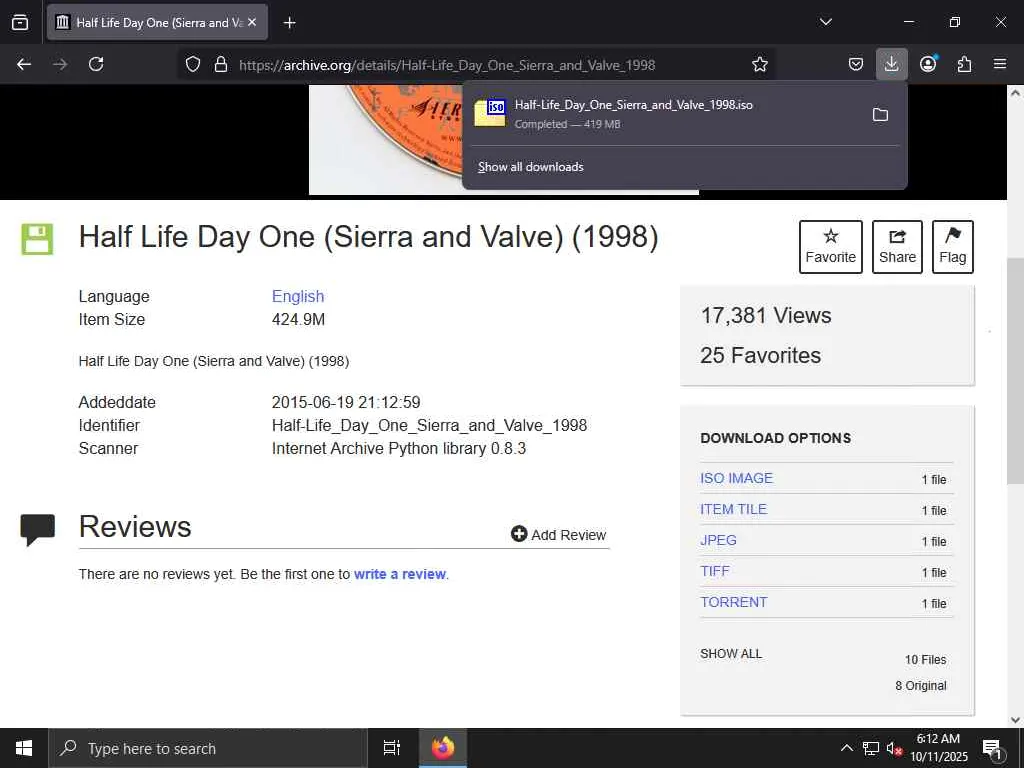Image resolution: width=1024 pixels, height=768 pixels.
Task: Open the Firefox account icon
Action: [928, 64]
